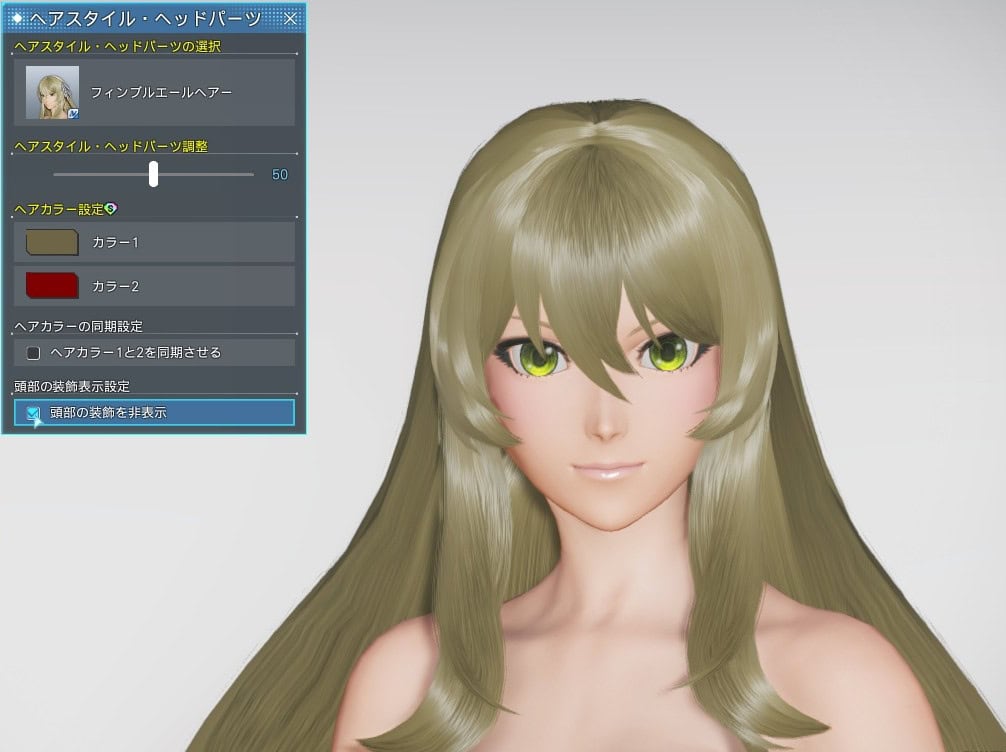
Task: Click the slider value 50
Action: tap(280, 175)
